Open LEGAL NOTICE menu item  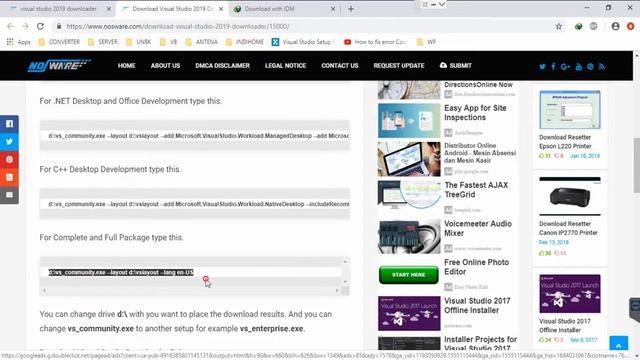[285, 65]
